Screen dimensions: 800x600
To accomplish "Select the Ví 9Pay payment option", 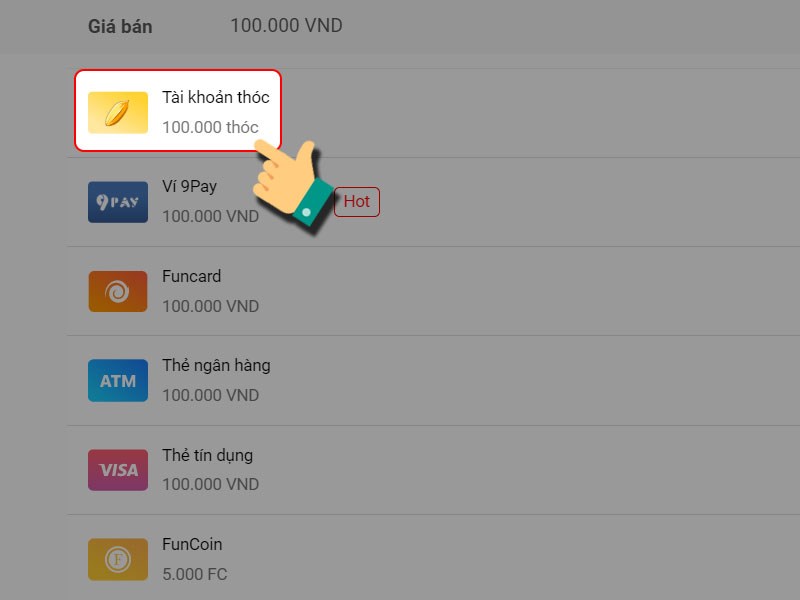I will pos(433,202).
